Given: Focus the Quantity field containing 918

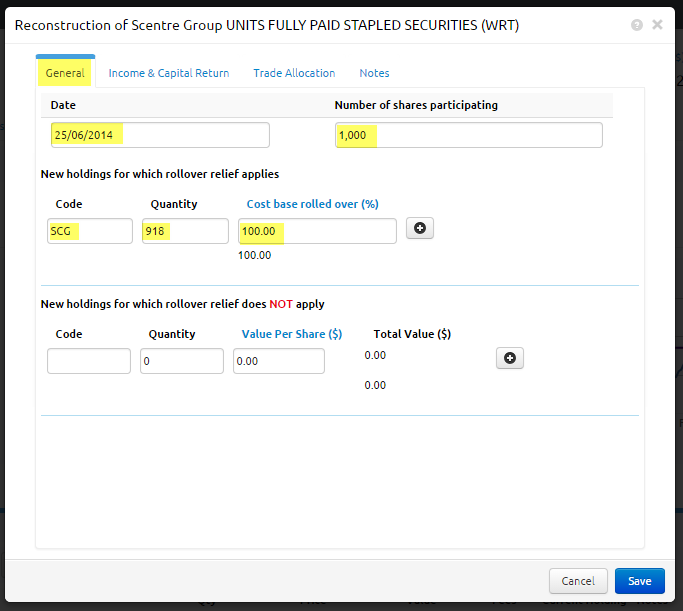Looking at the screenshot, I should click(x=185, y=231).
